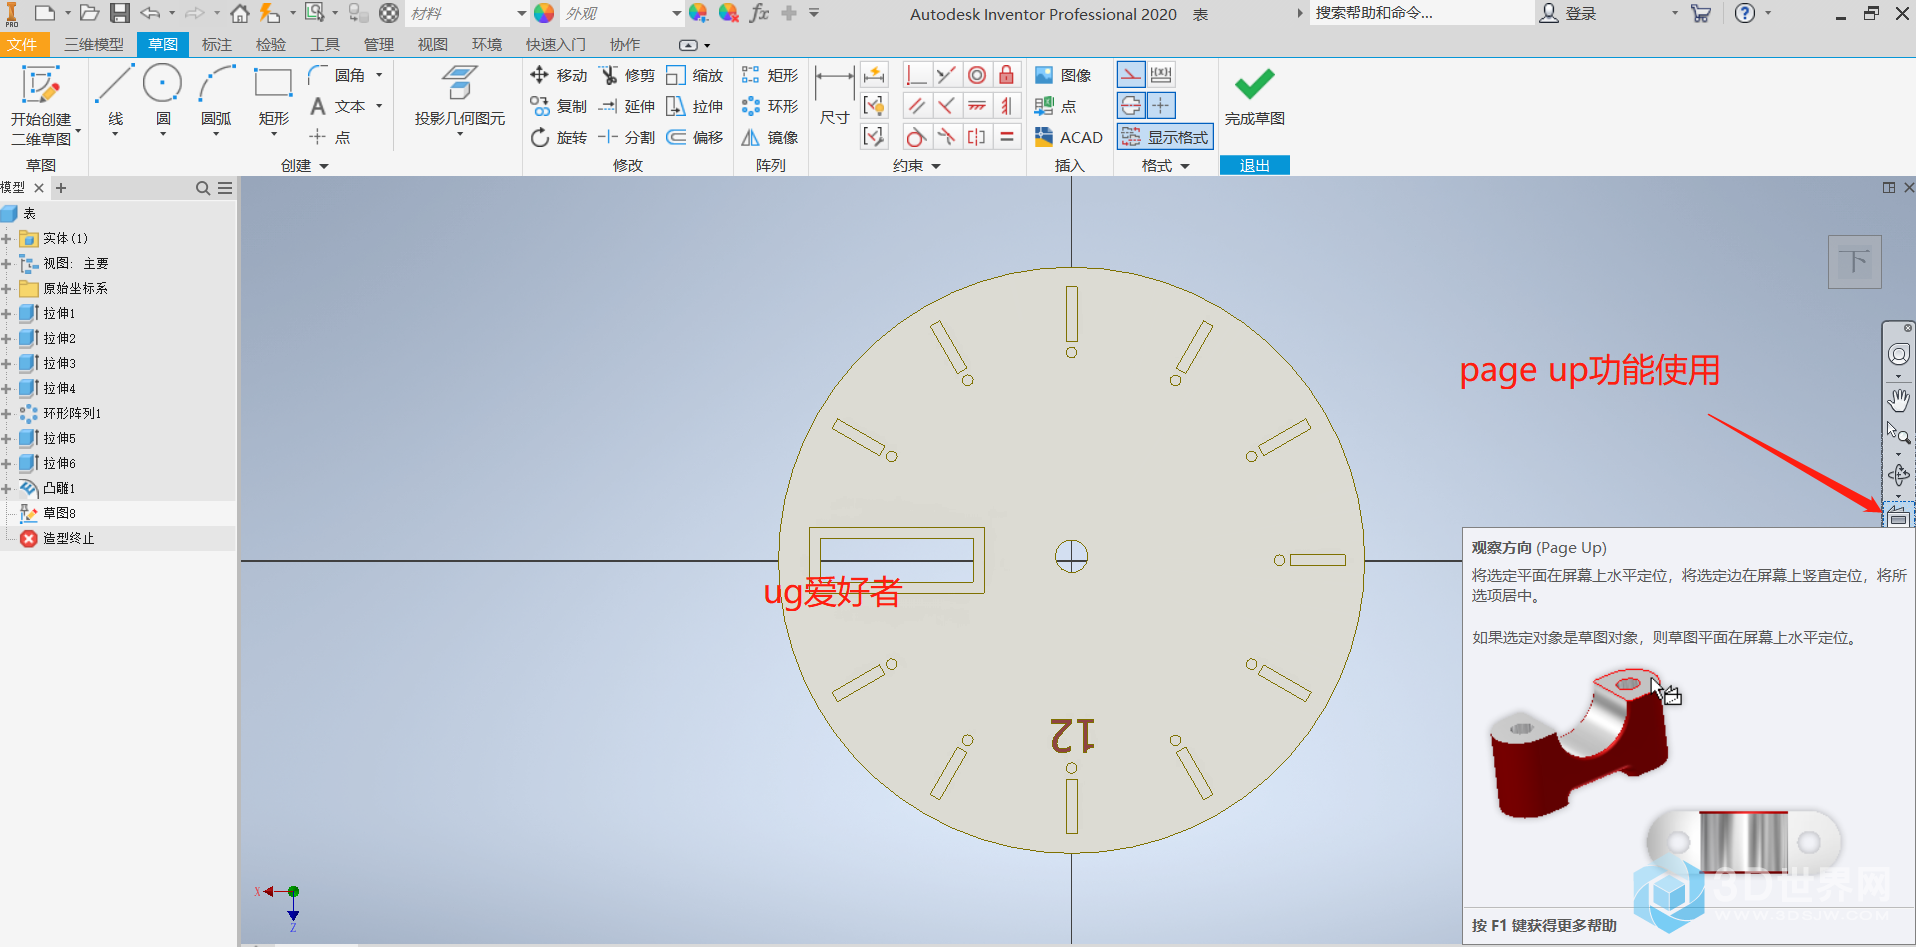Apply the Fix (lock) constraint
The height and width of the screenshot is (947, 1916).
click(1007, 75)
